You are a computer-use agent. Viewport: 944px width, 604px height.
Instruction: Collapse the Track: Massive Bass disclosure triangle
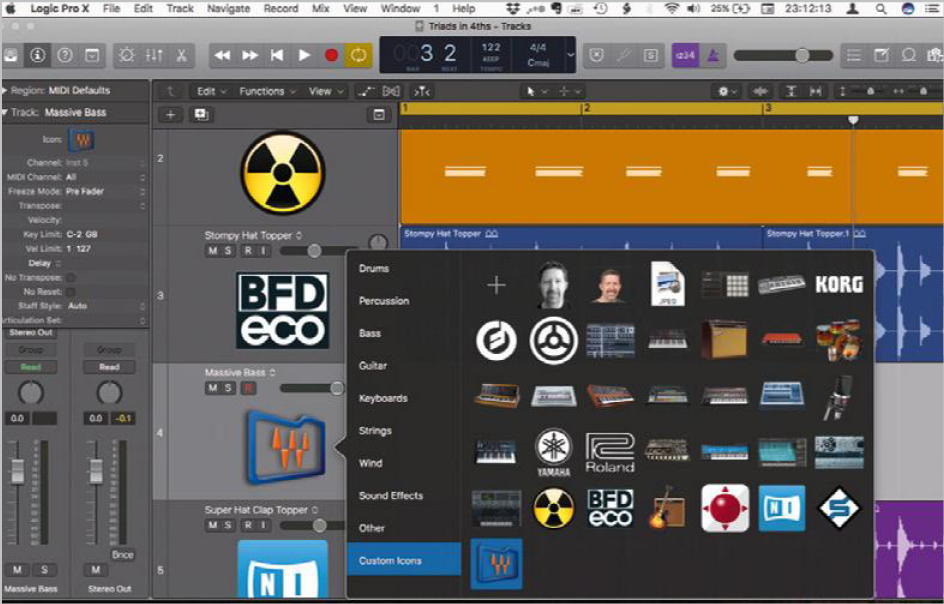(5, 113)
